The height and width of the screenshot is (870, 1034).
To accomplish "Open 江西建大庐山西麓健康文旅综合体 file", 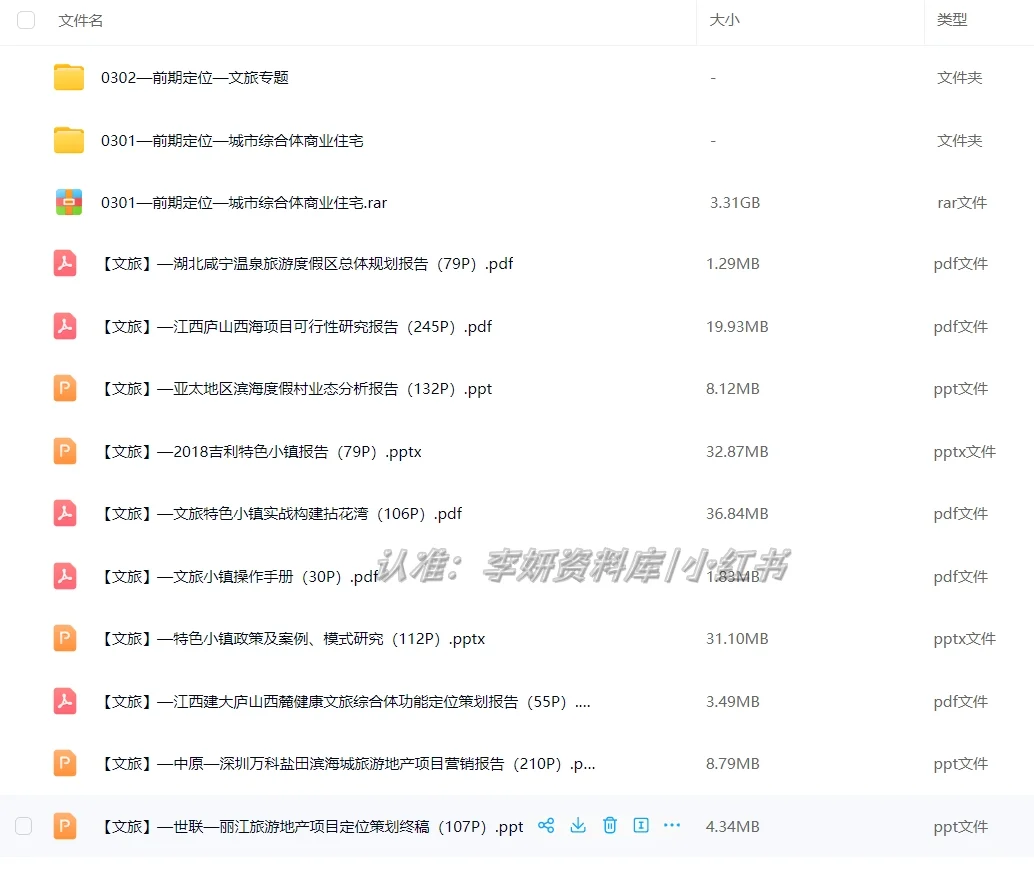I will [x=345, y=702].
